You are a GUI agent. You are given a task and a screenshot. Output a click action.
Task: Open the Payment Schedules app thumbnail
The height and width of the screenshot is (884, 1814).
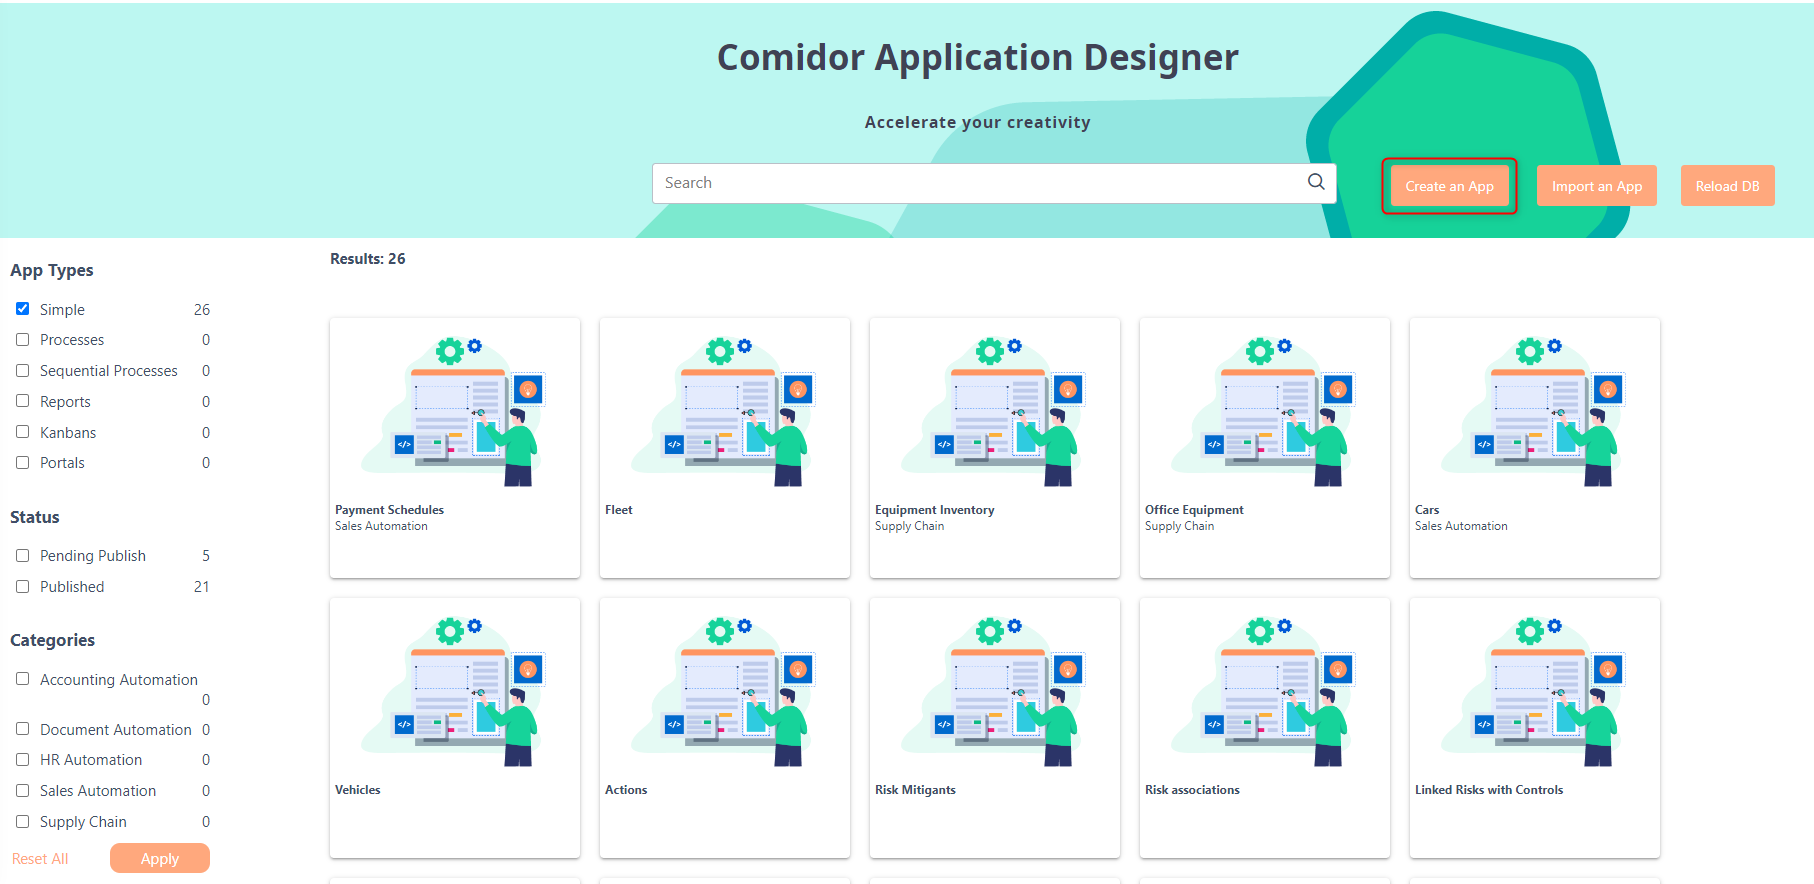point(455,413)
